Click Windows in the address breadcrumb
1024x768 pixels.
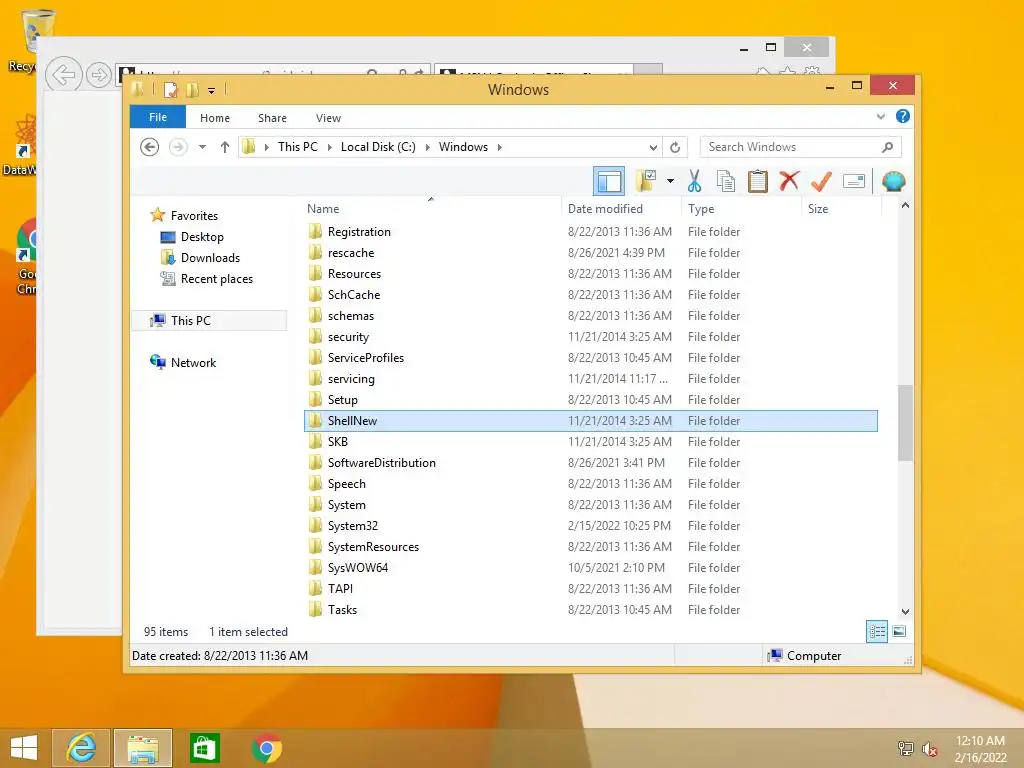tap(463, 147)
